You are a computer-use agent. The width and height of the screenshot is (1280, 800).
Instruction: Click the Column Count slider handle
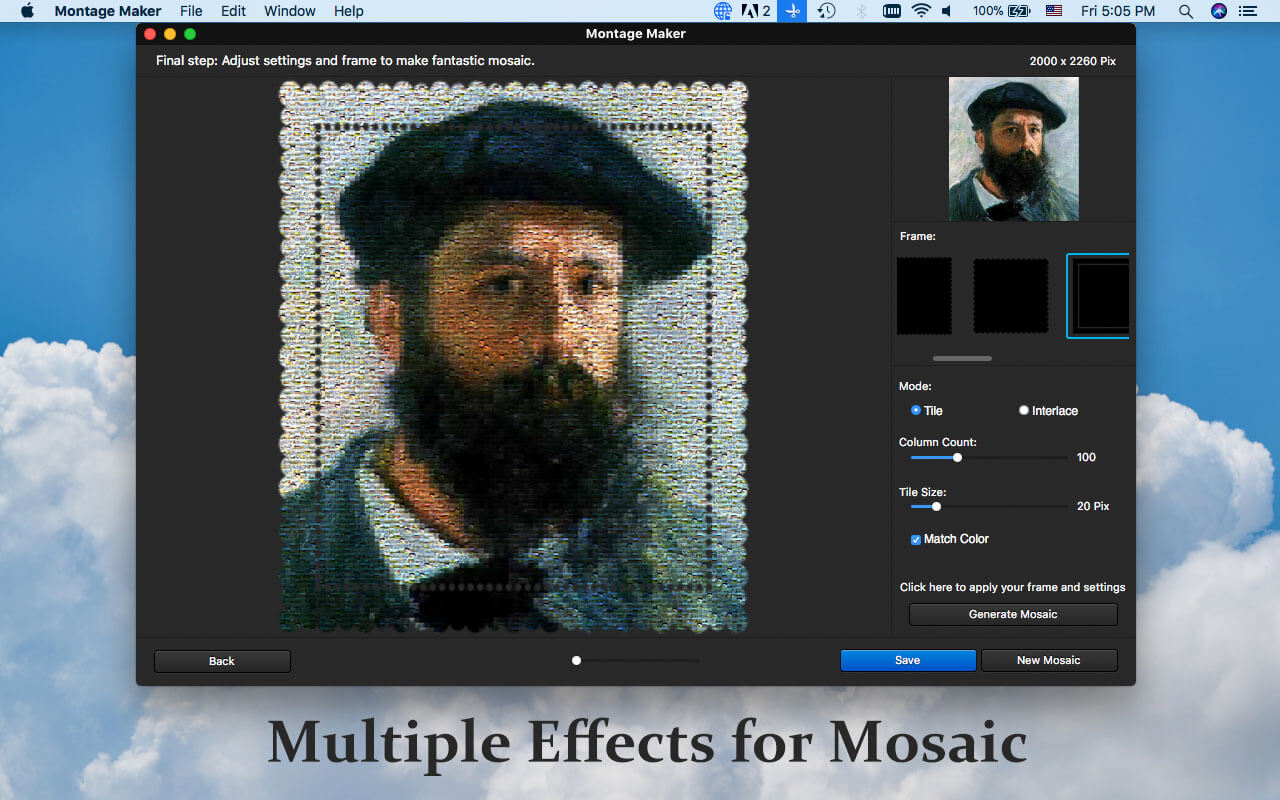(x=957, y=457)
